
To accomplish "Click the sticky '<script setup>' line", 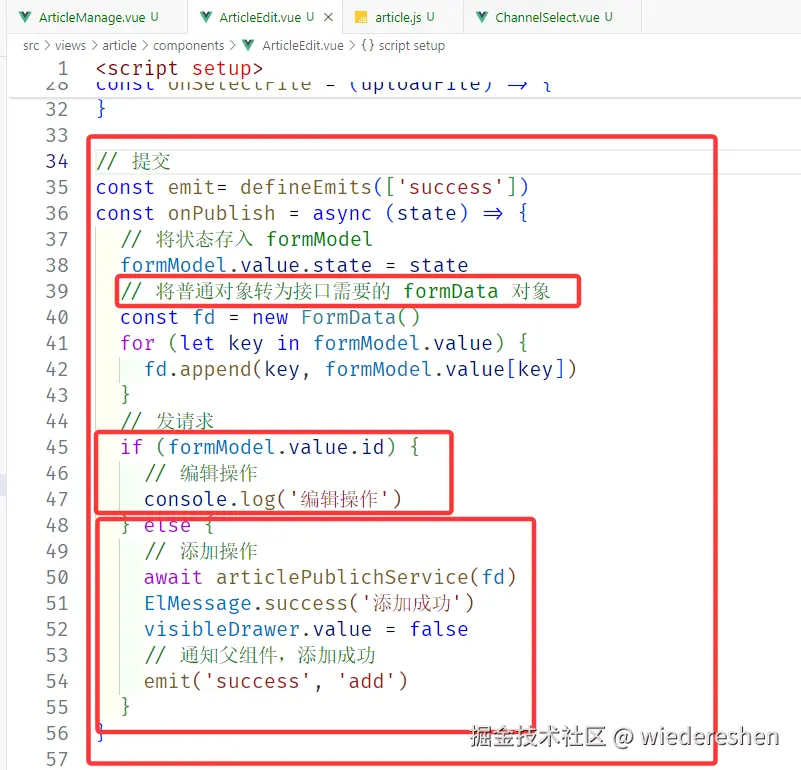I will (179, 68).
